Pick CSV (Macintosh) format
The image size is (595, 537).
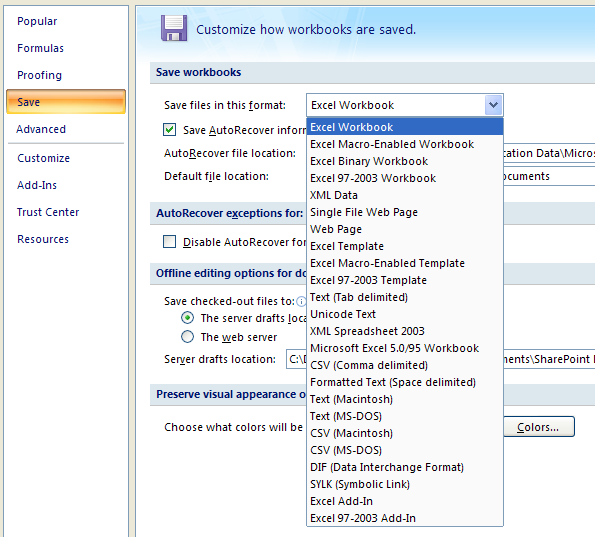405,433
